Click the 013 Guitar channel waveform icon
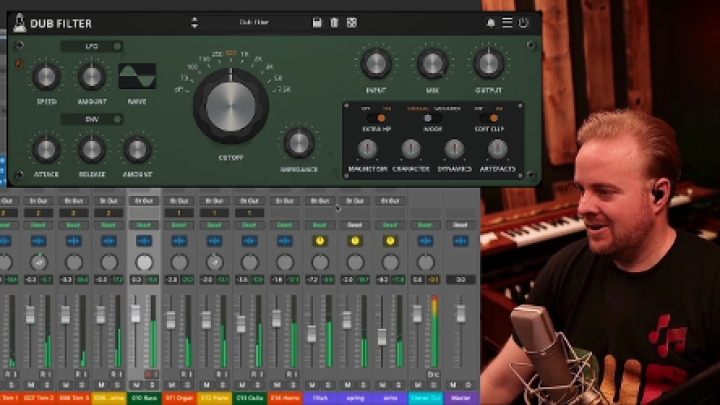 click(x=249, y=241)
